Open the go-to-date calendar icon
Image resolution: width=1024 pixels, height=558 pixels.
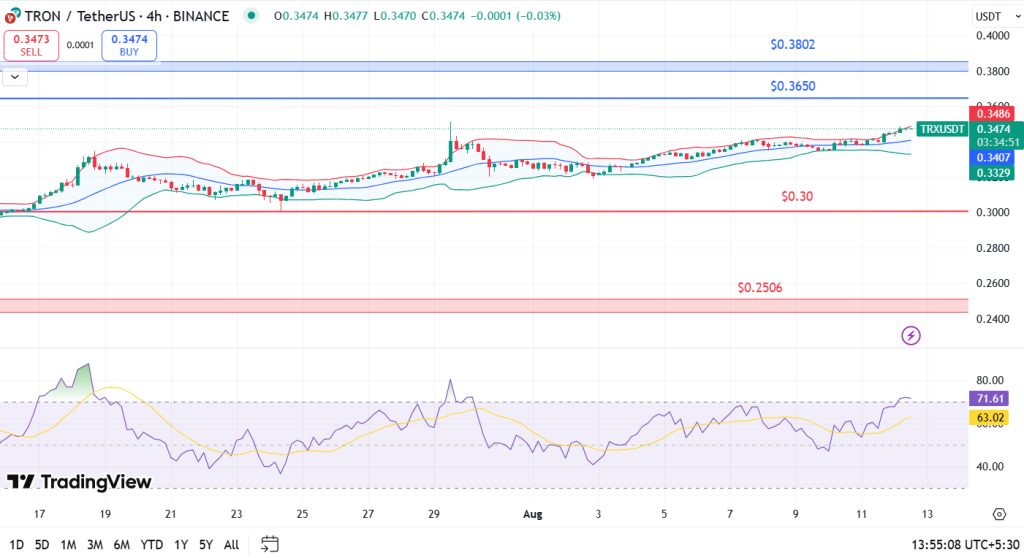point(269,544)
